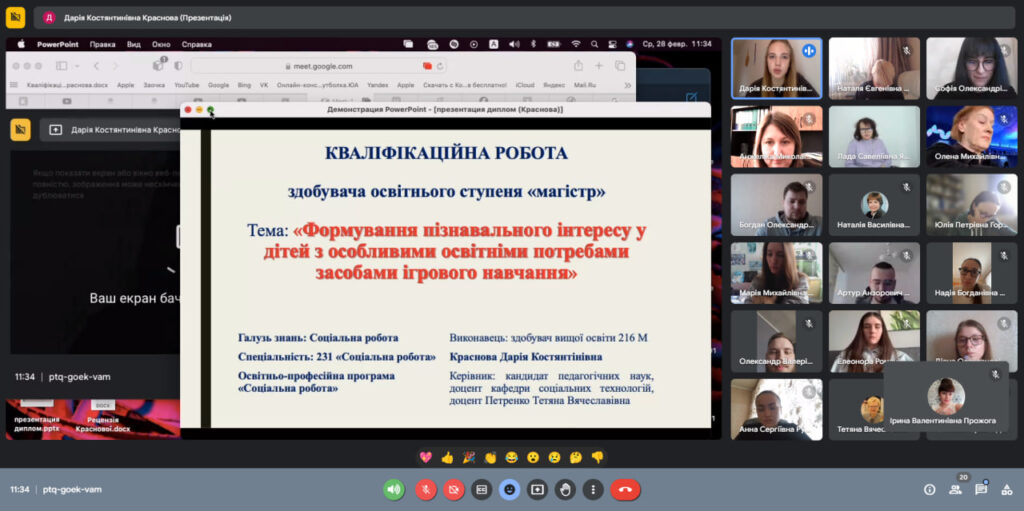Open the chat messages panel
1024x511 pixels.
coord(981,490)
